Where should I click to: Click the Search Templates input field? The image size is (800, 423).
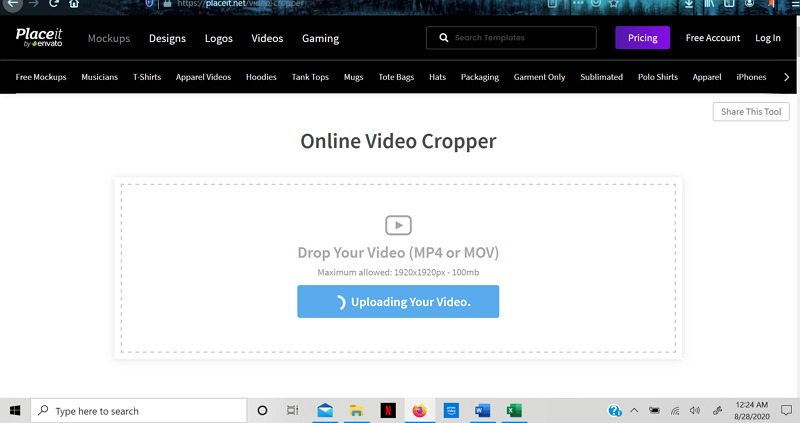(x=511, y=38)
